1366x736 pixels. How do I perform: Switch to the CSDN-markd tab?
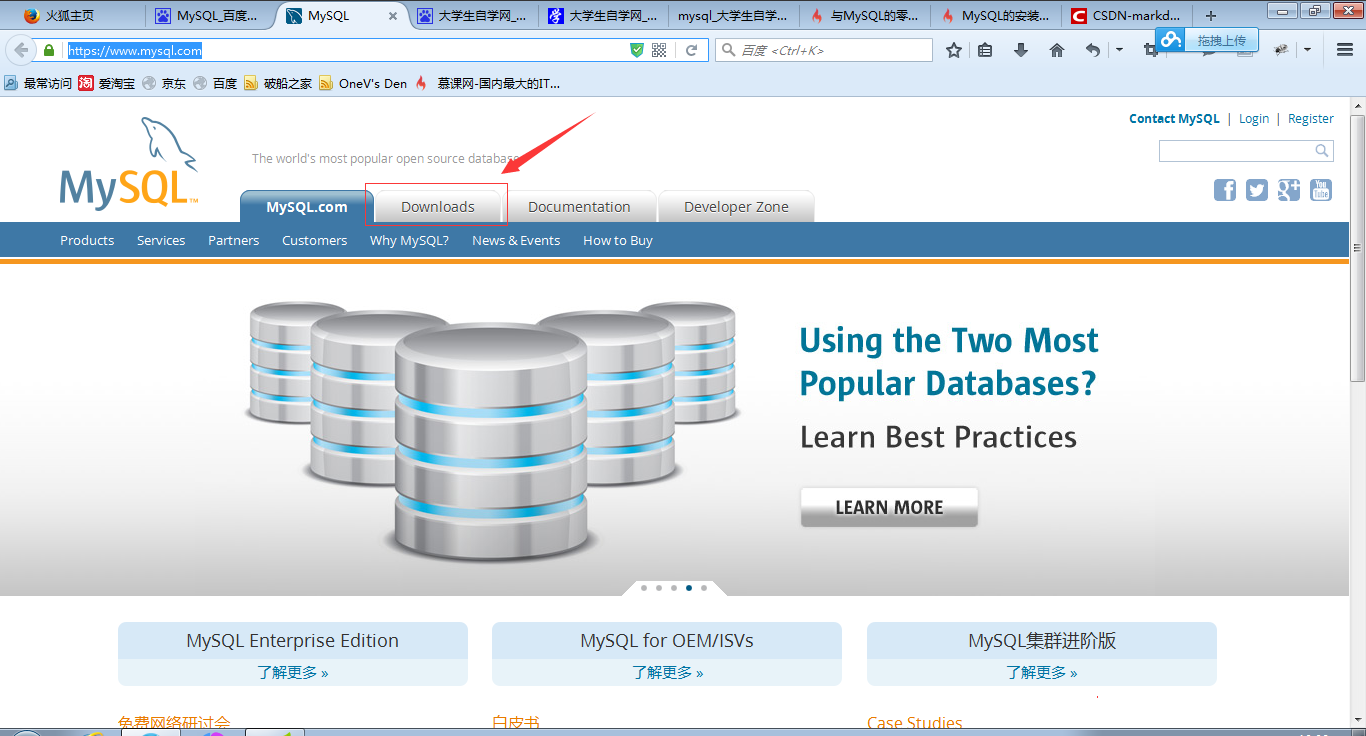click(1127, 16)
